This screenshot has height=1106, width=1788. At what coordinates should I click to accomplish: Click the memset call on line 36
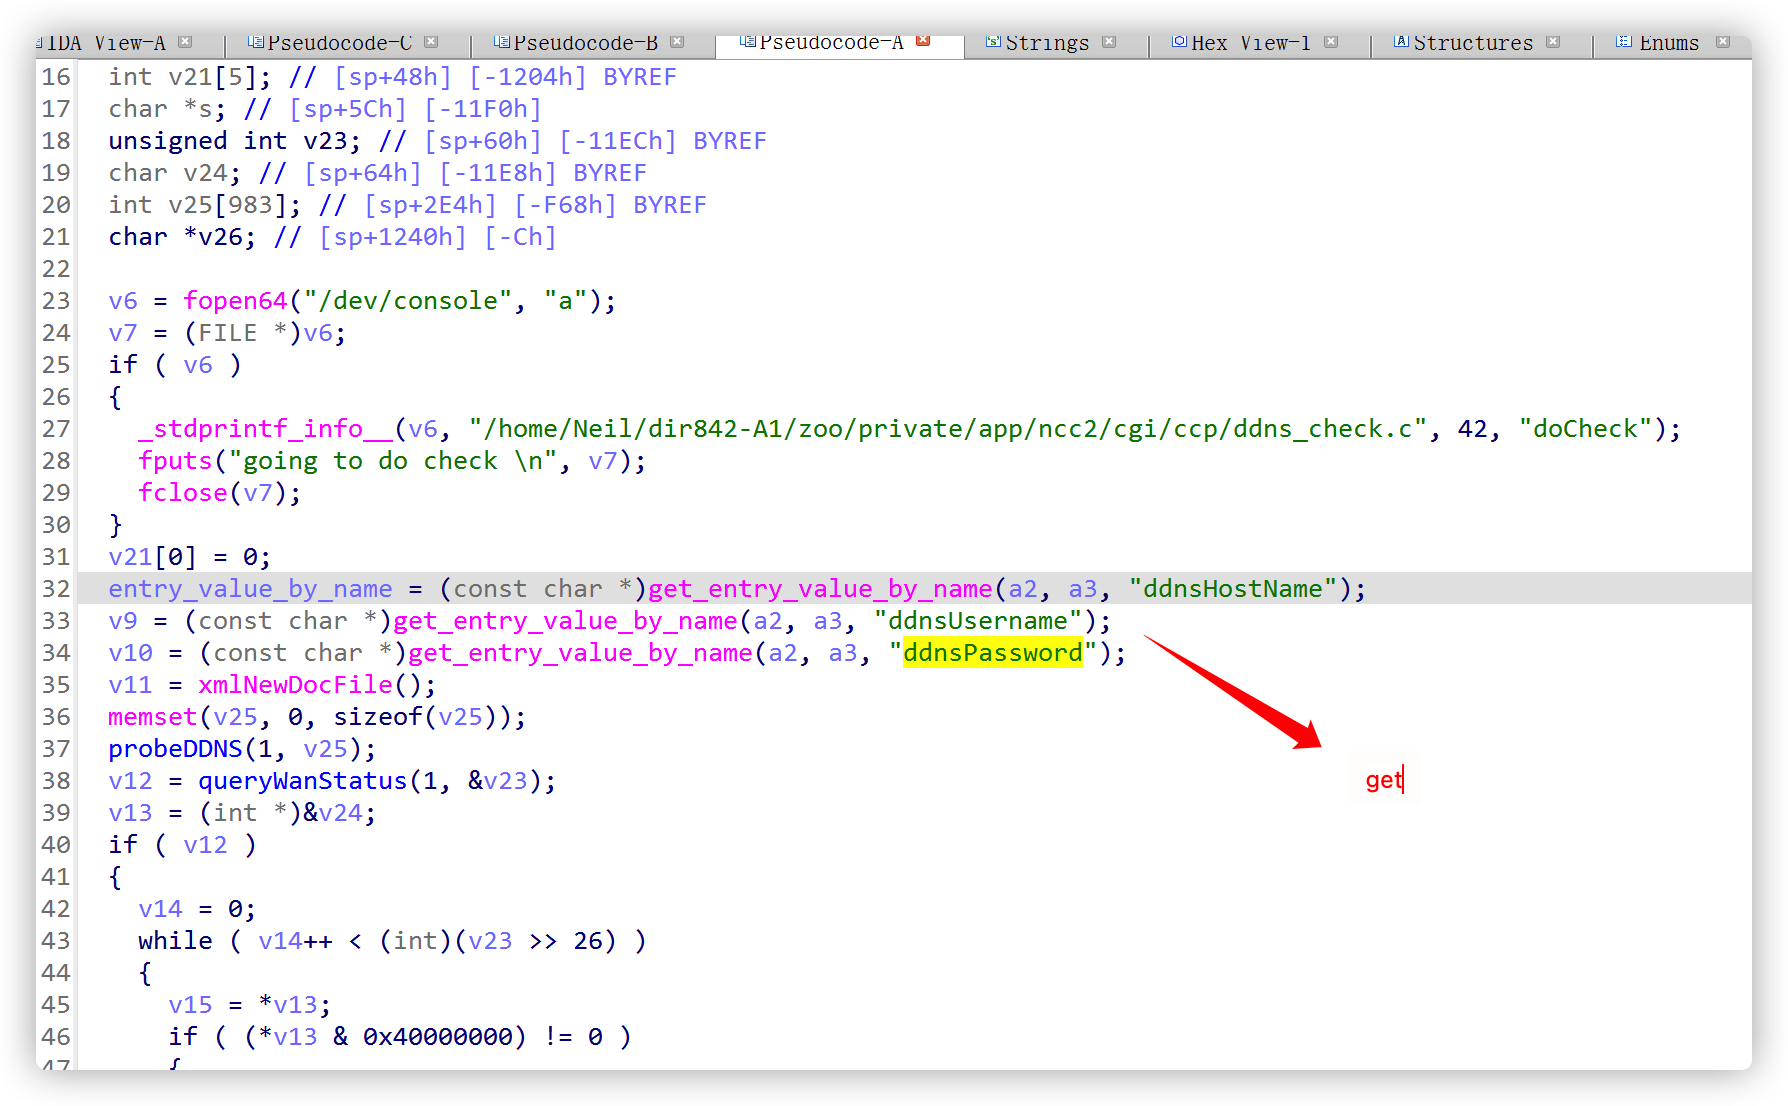point(153,717)
